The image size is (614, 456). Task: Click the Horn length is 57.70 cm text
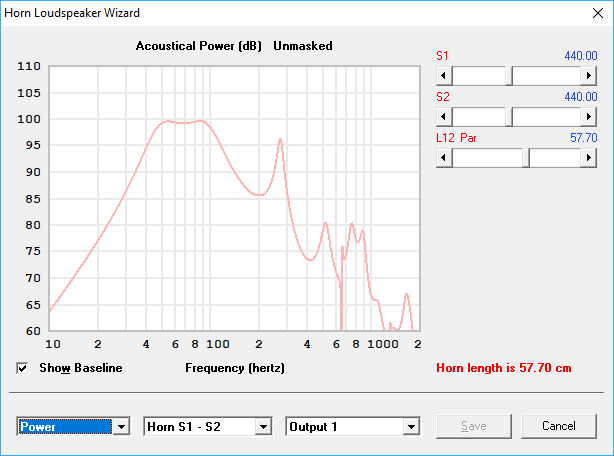[x=504, y=368]
